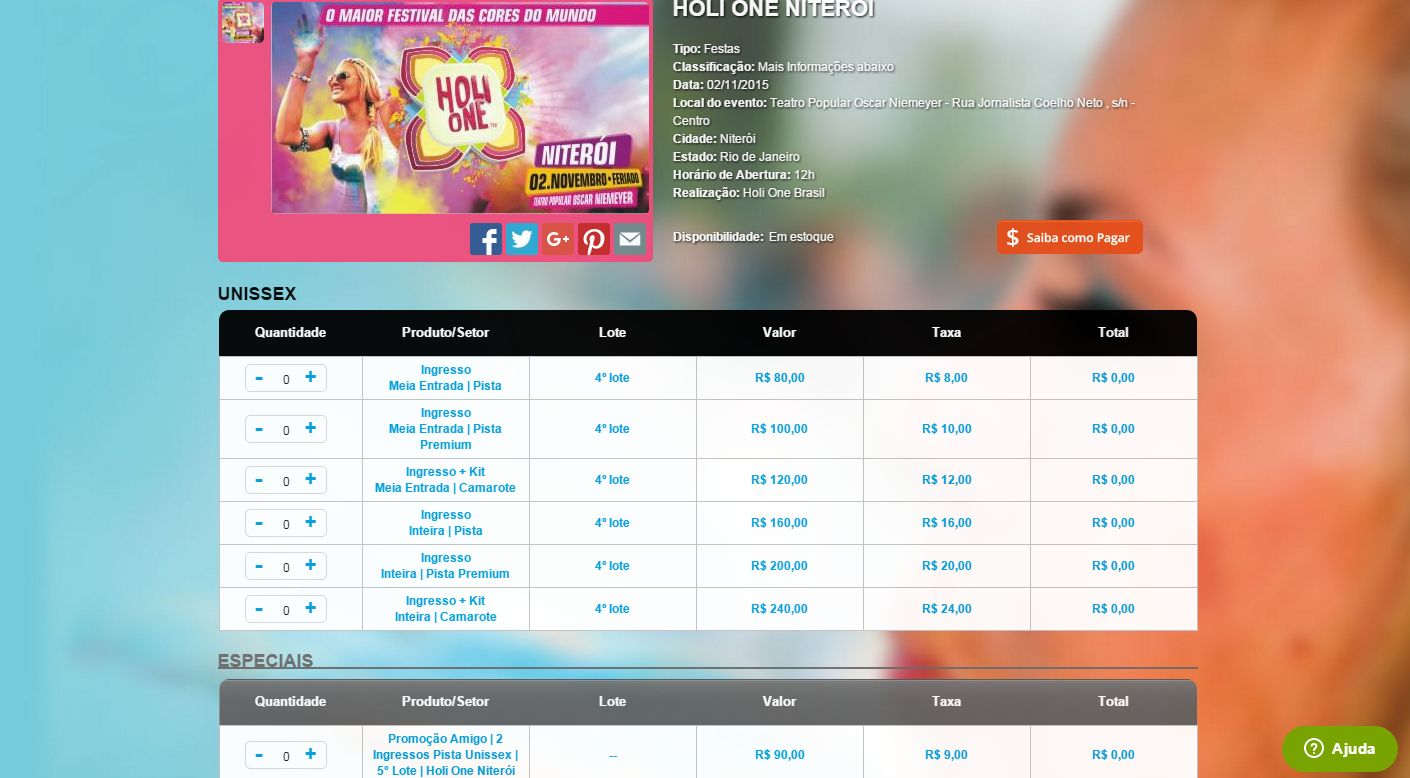This screenshot has height=778, width=1410.
Task: Remove one Promoção Amigo ticket
Action: coord(259,754)
